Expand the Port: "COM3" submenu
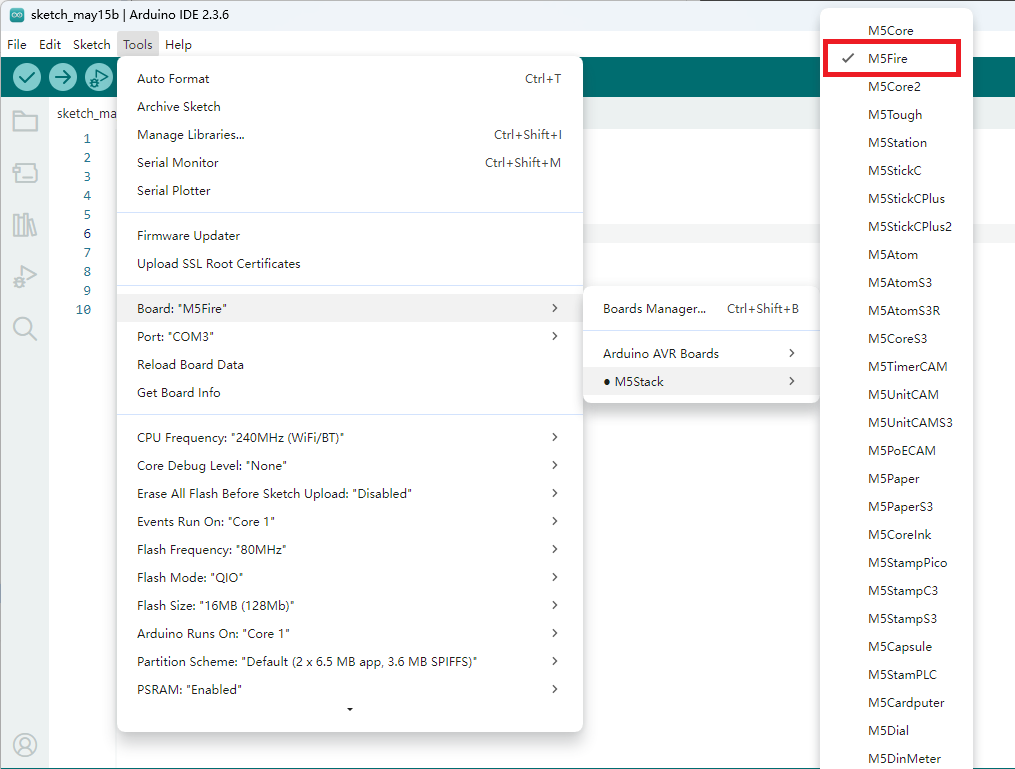1015x769 pixels. click(350, 337)
